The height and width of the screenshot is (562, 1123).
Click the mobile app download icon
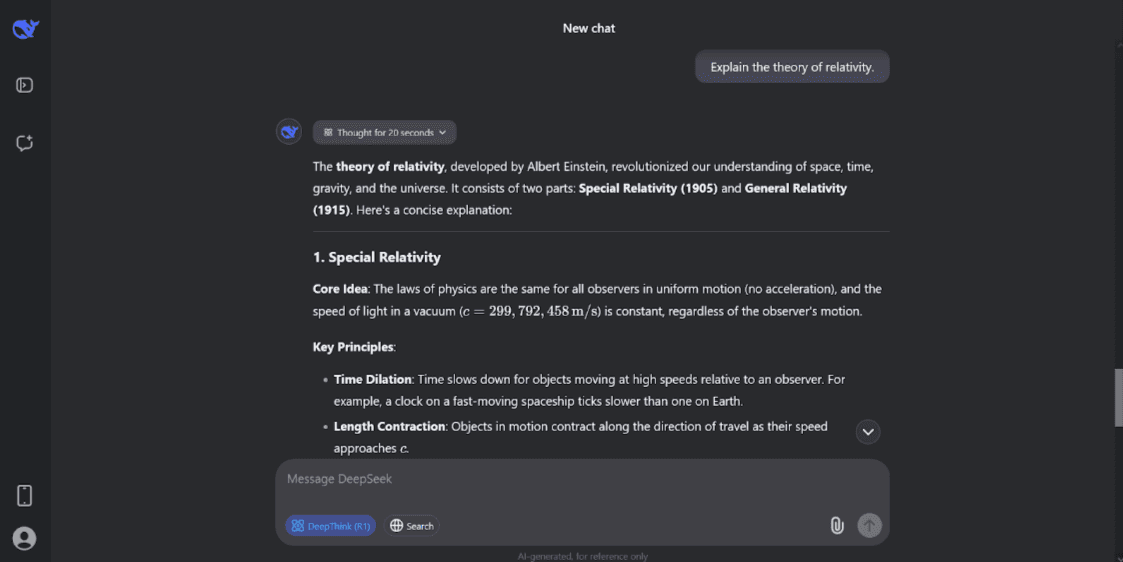pos(25,495)
